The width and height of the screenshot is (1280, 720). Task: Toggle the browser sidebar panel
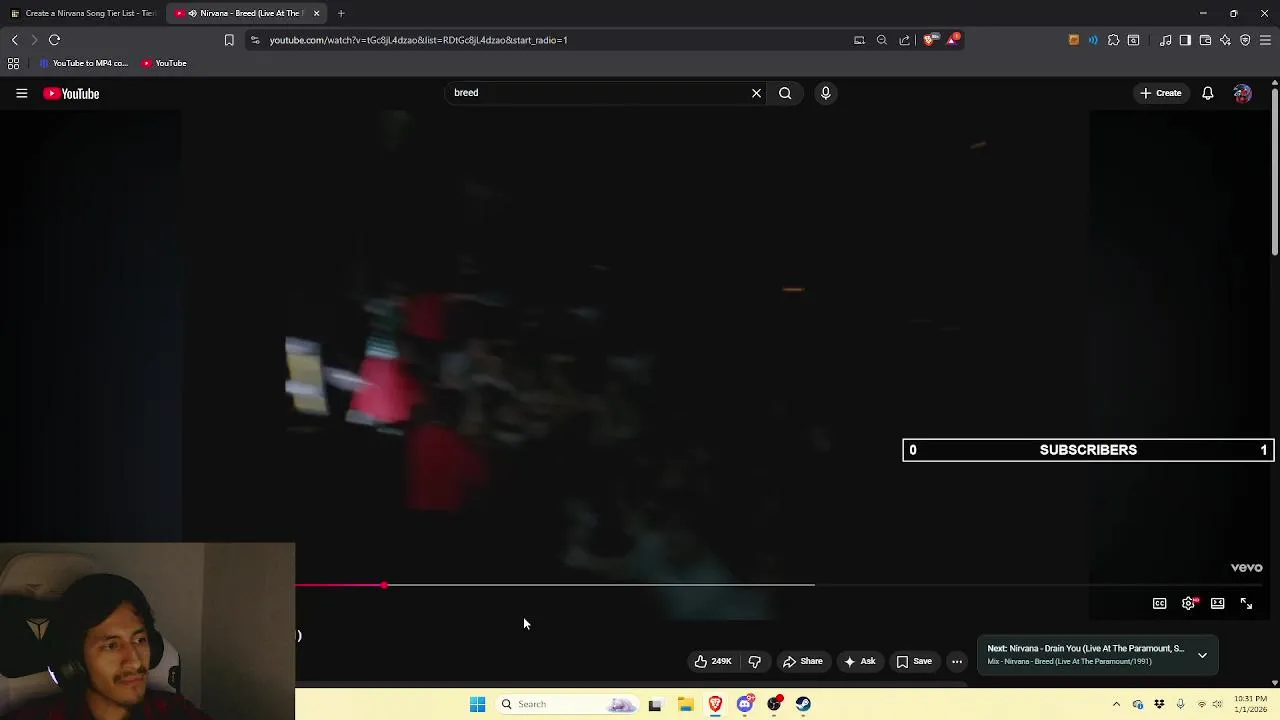[x=1185, y=40]
